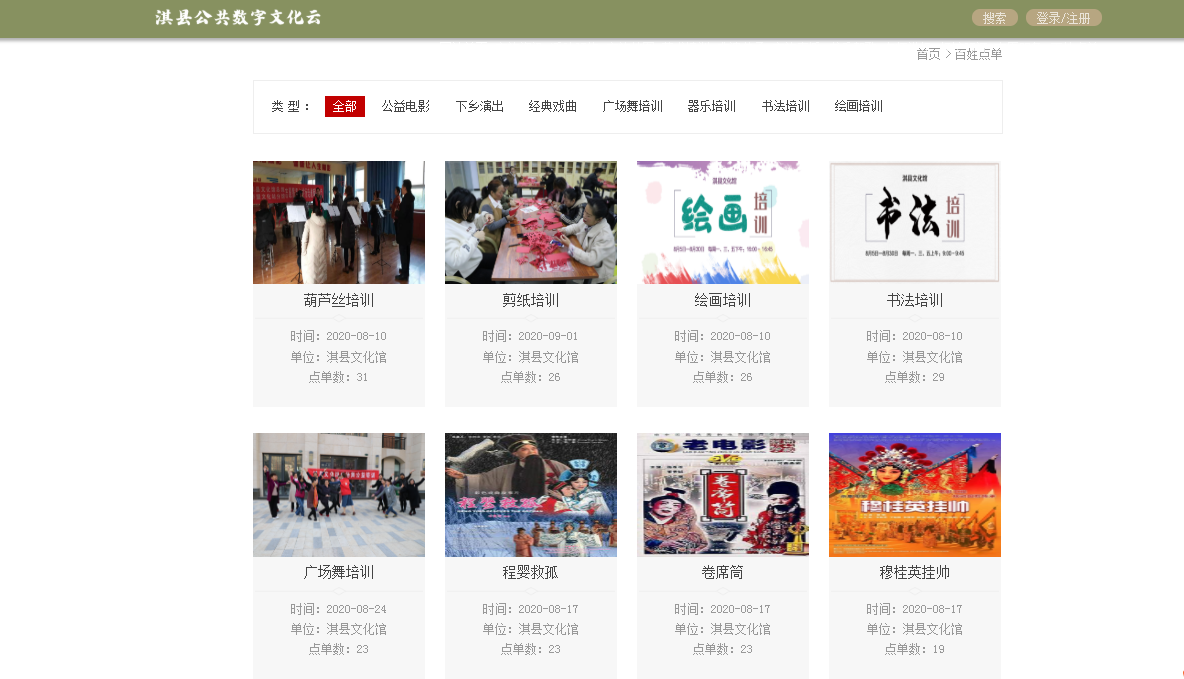Open the 卷席筒 poster thumbnail

(x=723, y=495)
